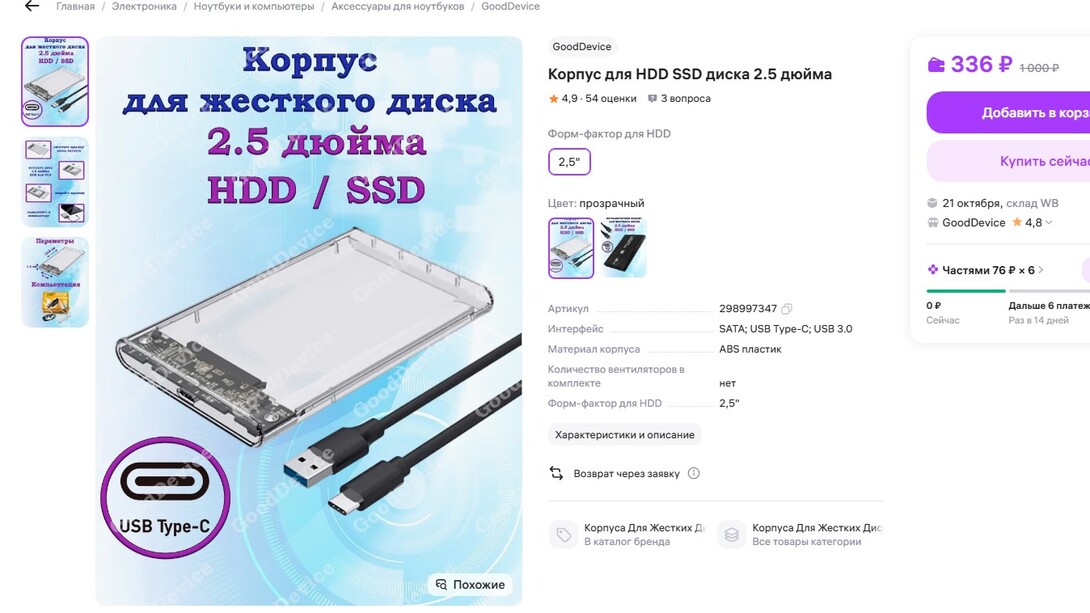Click the Возврат через заявку arrows icon
Viewport: 1090px width, 613px height.
(x=556, y=473)
